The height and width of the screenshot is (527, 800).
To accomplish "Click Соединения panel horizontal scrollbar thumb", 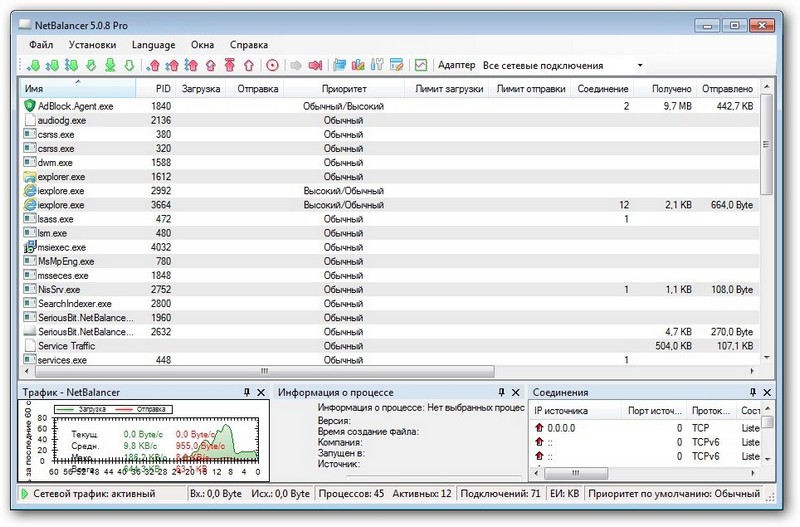I will 576,473.
